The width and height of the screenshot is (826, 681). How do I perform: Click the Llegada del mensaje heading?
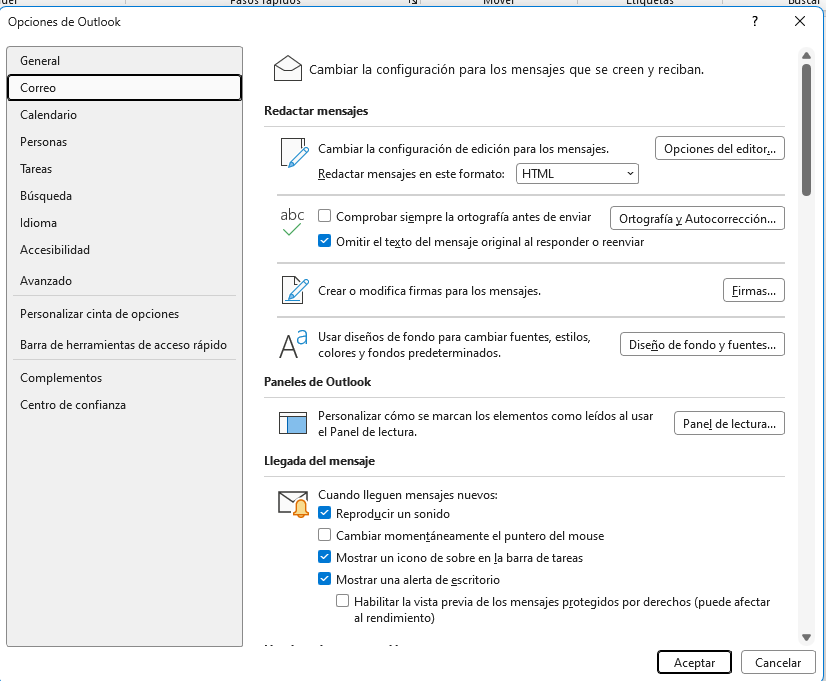tap(319, 461)
